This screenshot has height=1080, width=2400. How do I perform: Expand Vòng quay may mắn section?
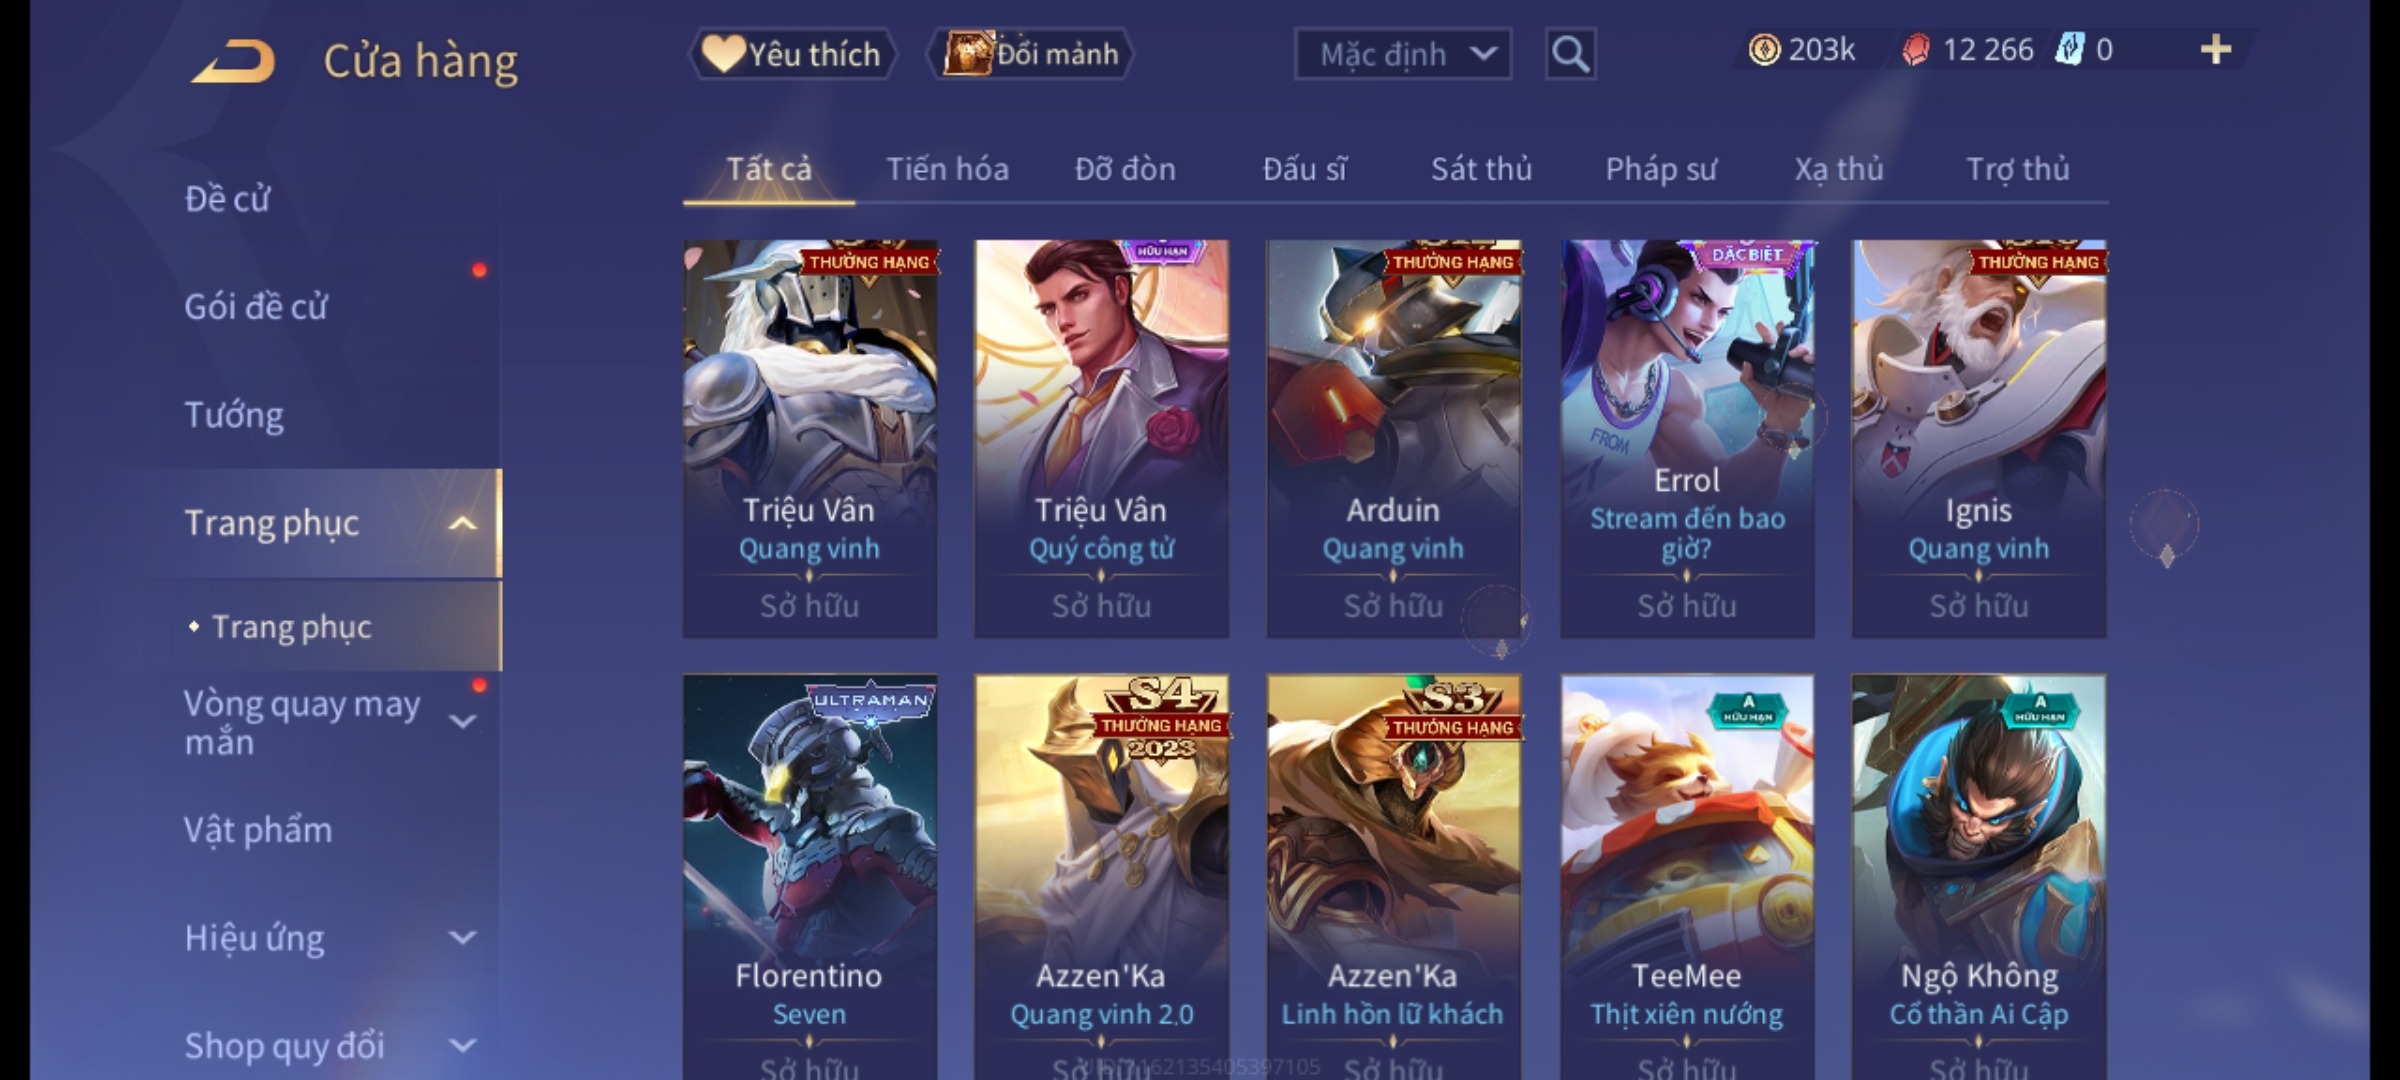pyautogui.click(x=462, y=721)
